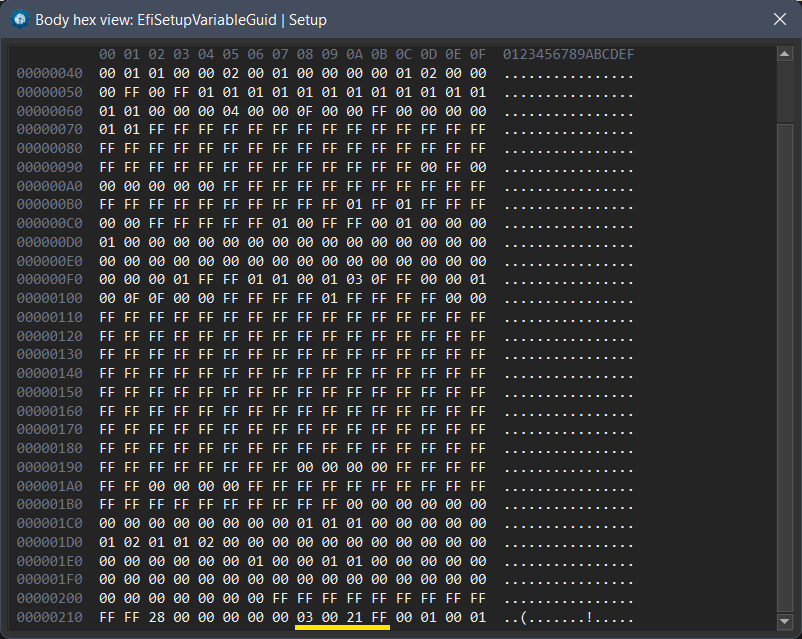Select offset label 000001D0
The height and width of the screenshot is (639, 802).
[50, 542]
